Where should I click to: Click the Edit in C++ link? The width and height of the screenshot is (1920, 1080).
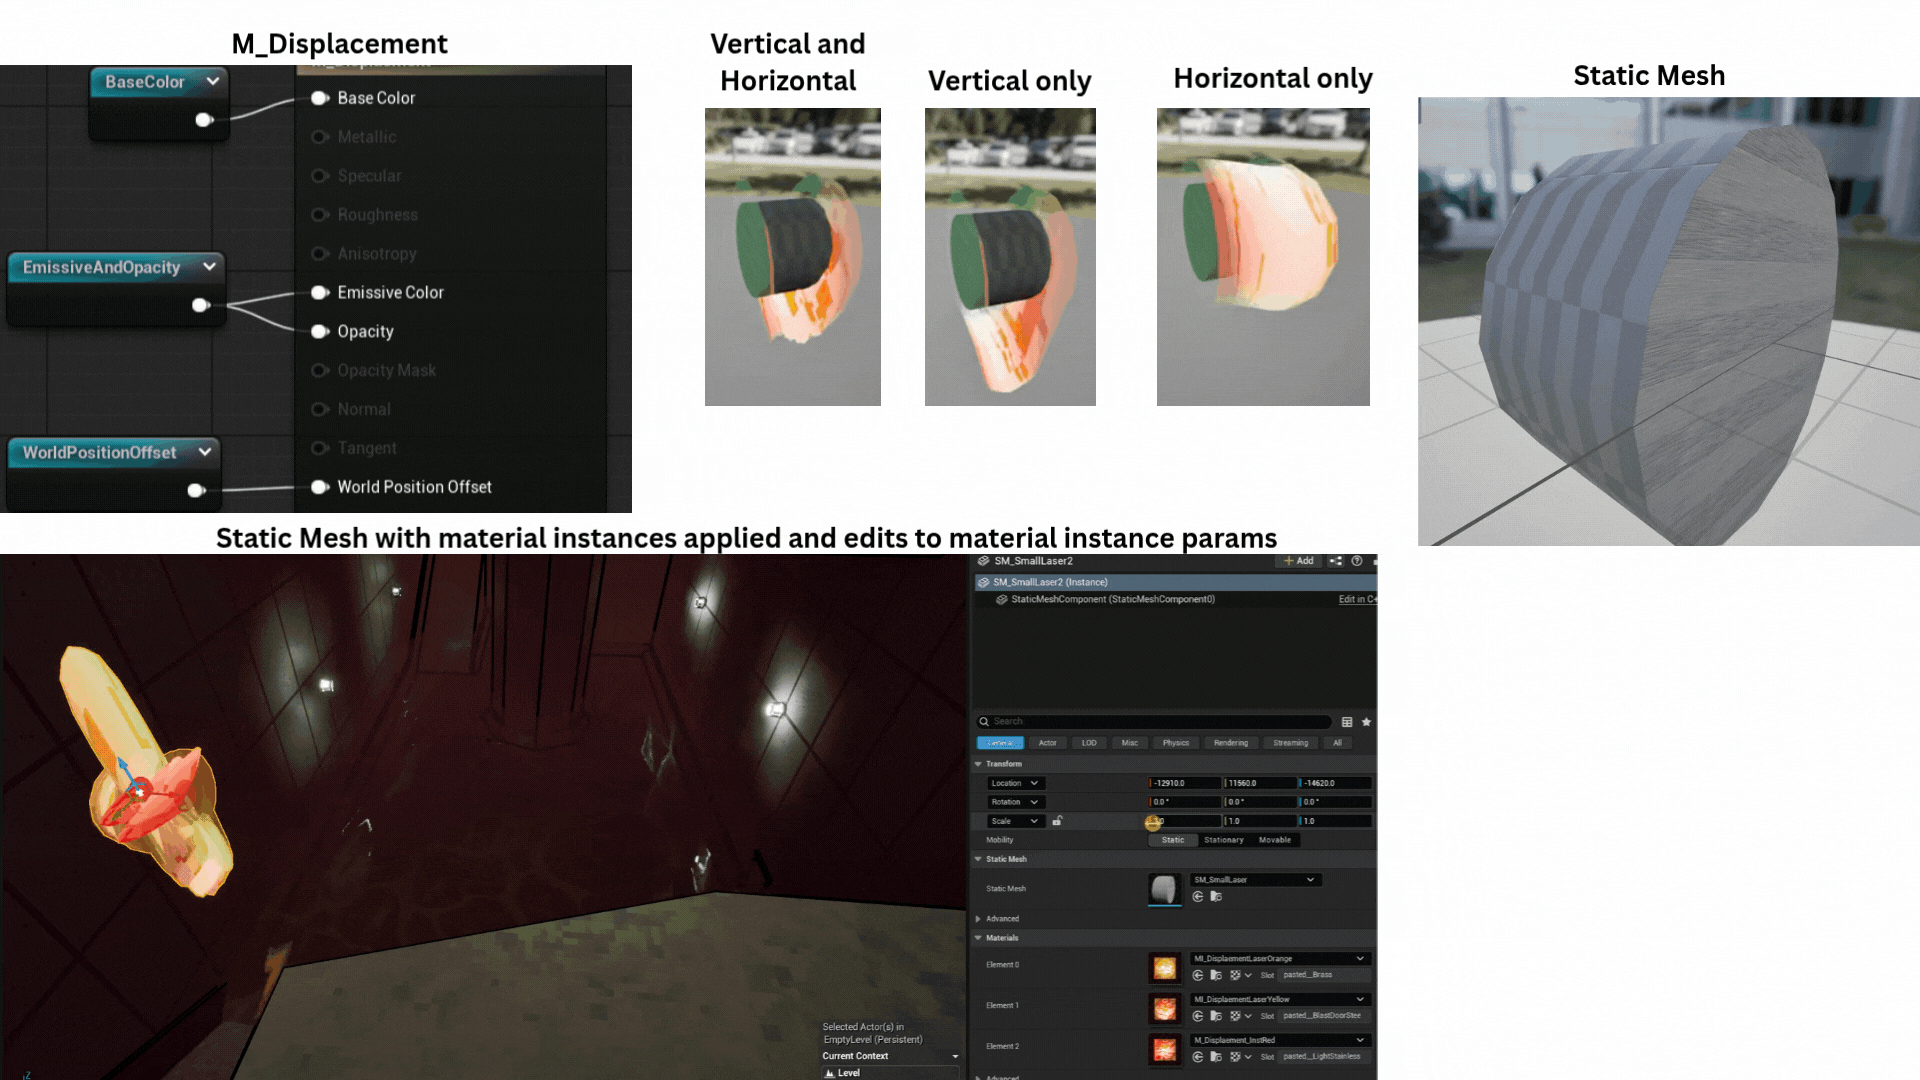pyautogui.click(x=1356, y=599)
